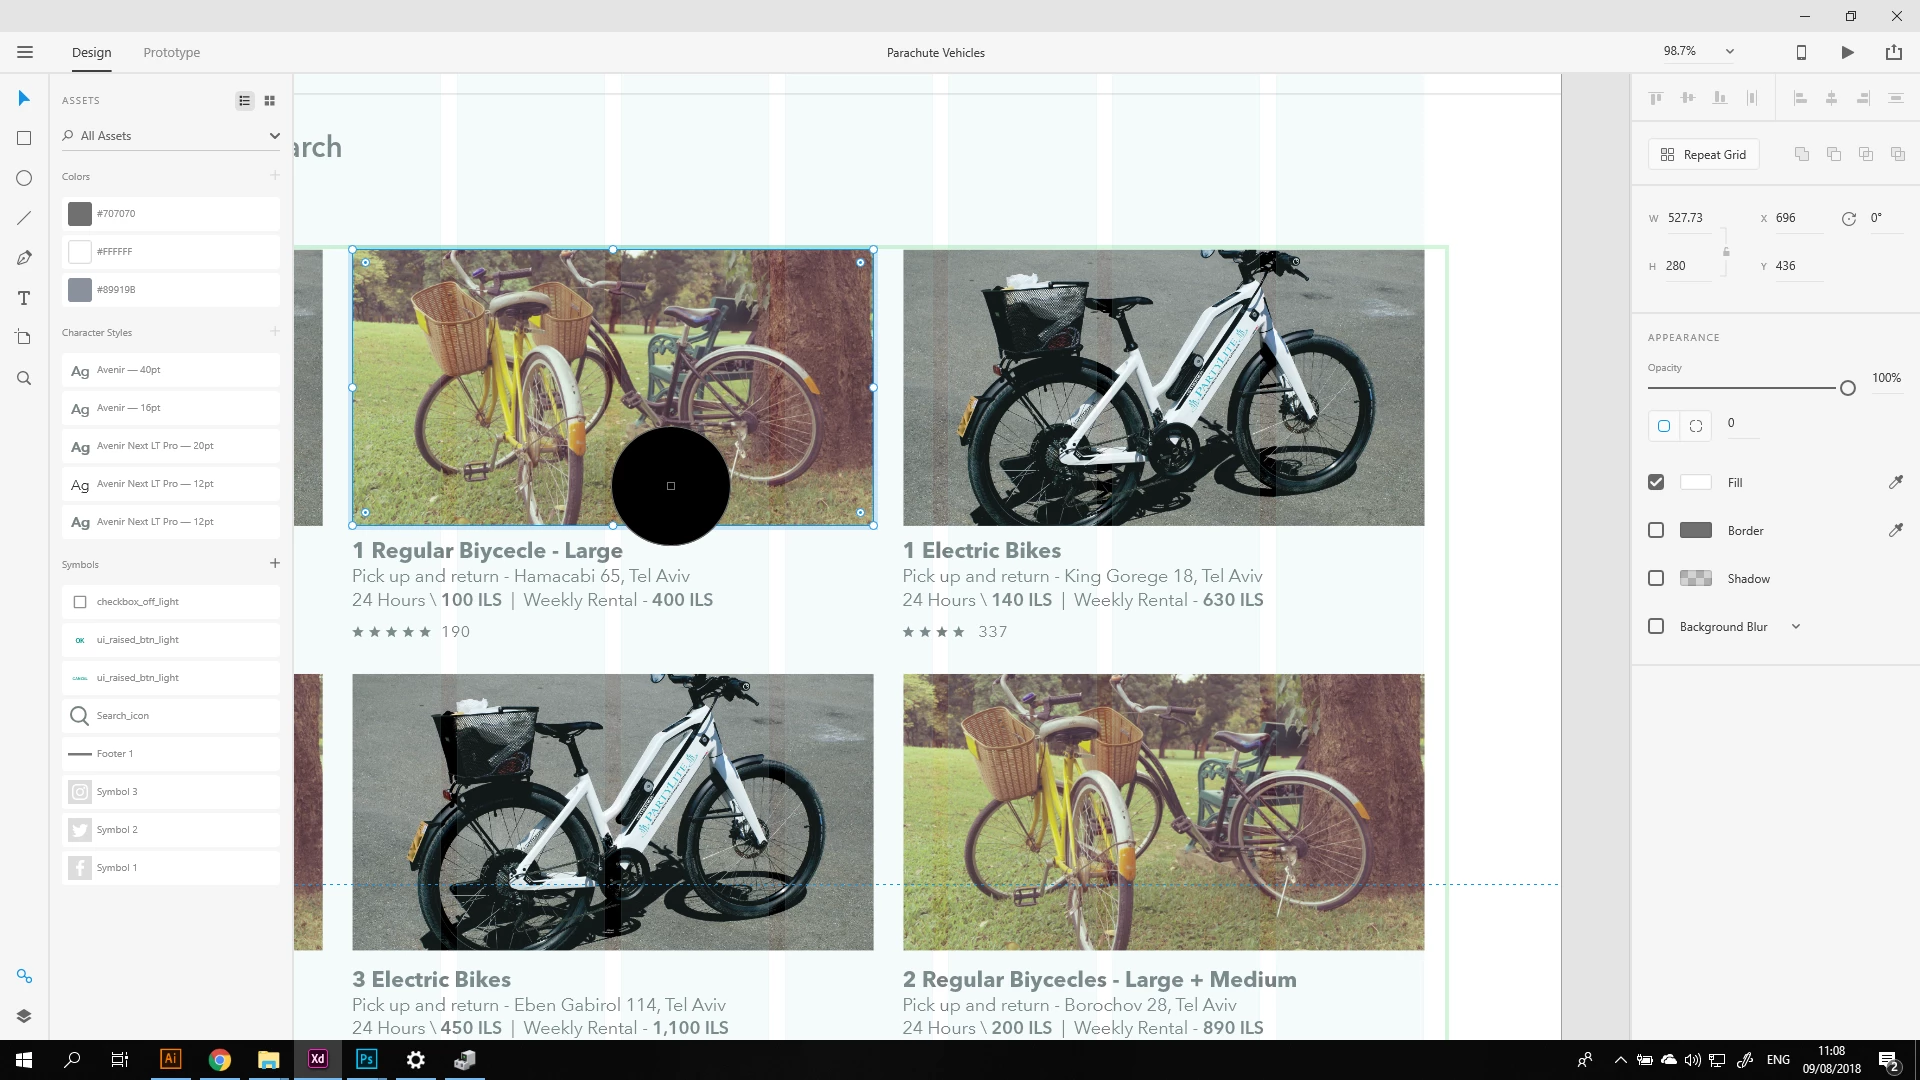The image size is (1920, 1080).
Task: Click the #899198 color swatch
Action: pos(80,290)
